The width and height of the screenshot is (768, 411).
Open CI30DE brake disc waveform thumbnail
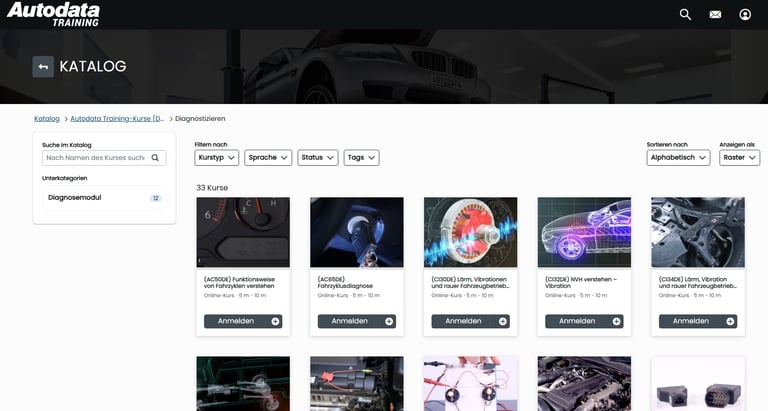tap(470, 232)
